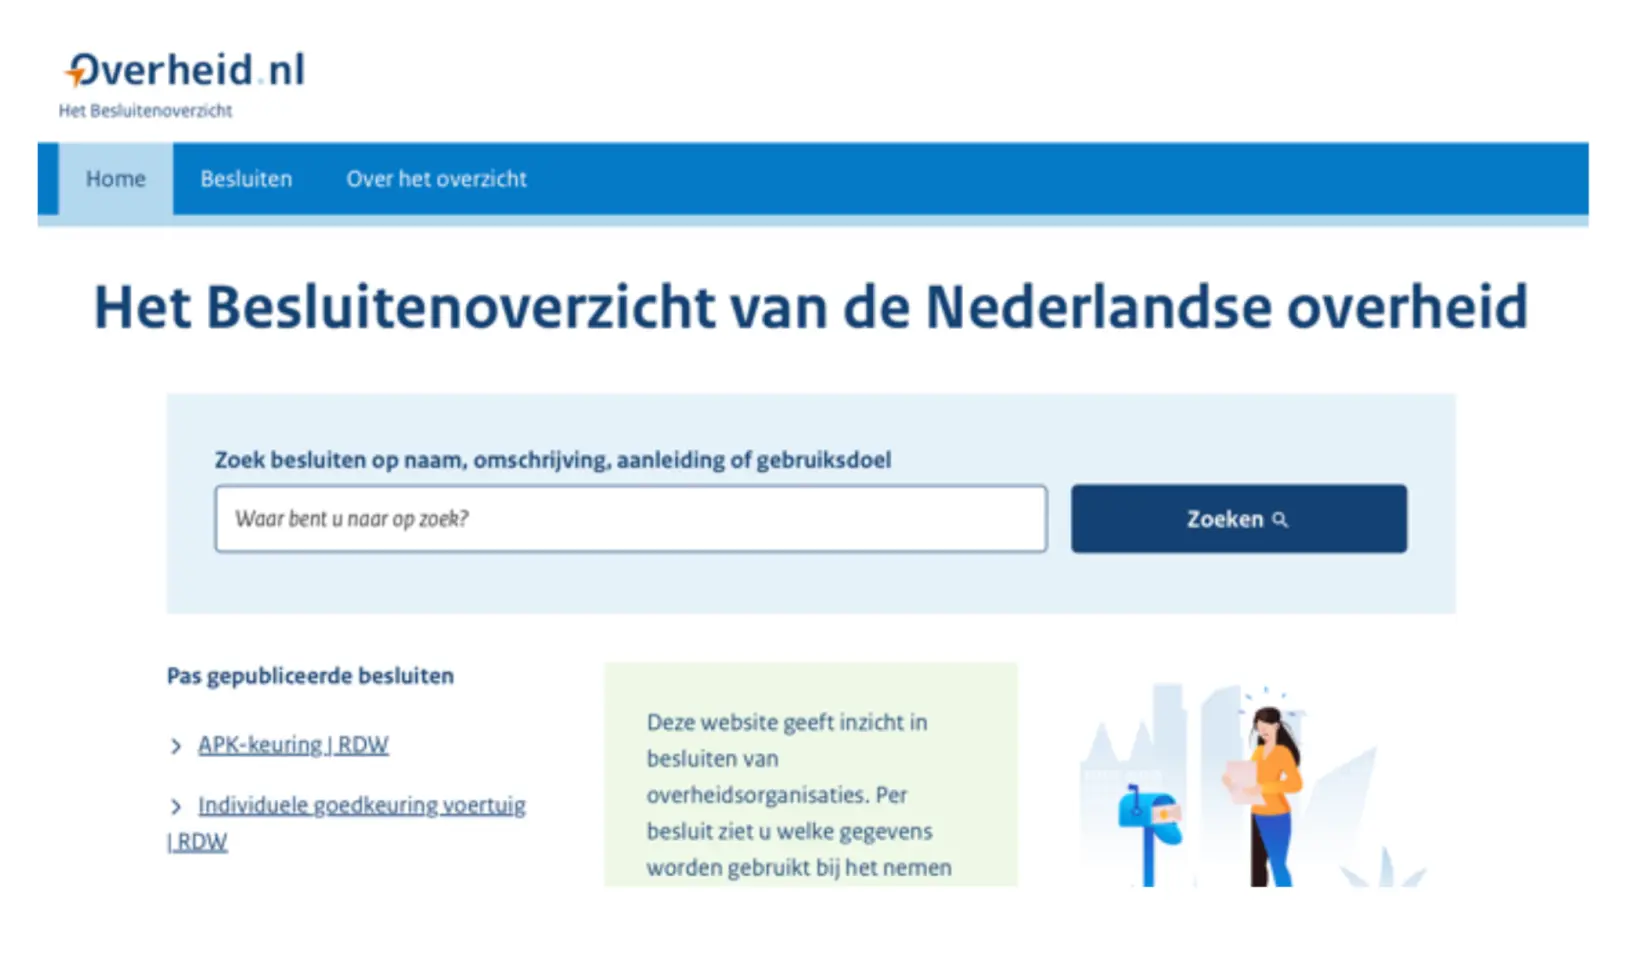Open the Overheid.nl logo homepage link
Screen dimensions: 1638x969
click(186, 70)
